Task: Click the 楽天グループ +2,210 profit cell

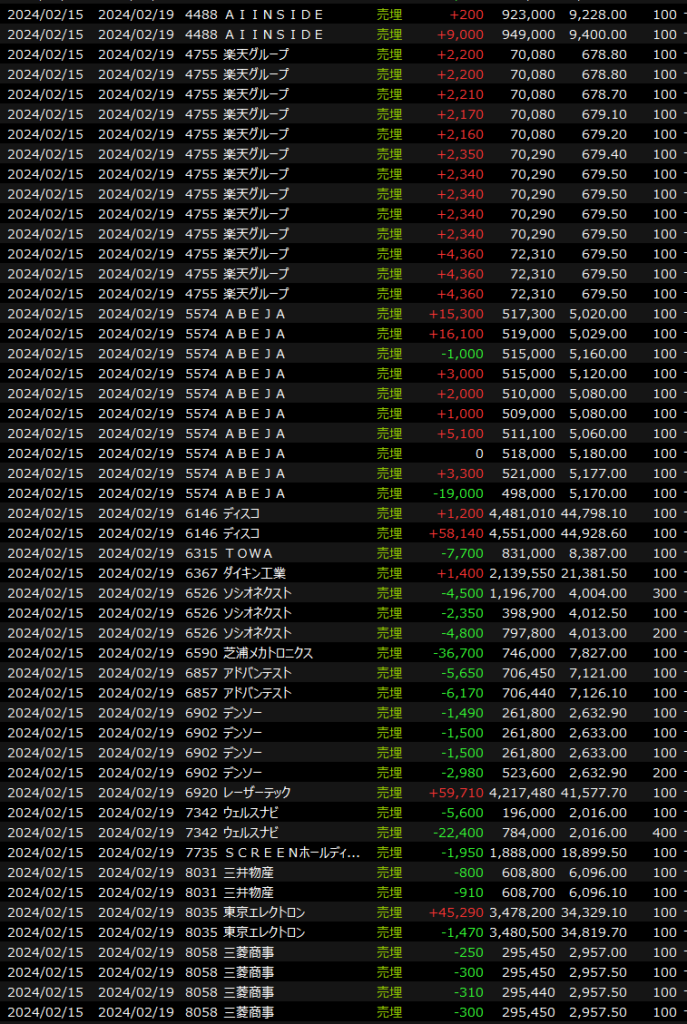Action: pos(462,95)
